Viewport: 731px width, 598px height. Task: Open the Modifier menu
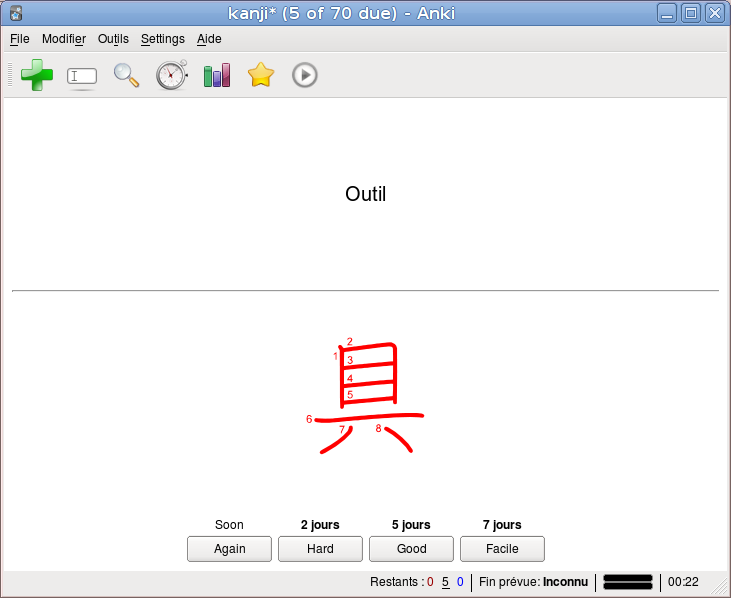pyautogui.click(x=64, y=39)
